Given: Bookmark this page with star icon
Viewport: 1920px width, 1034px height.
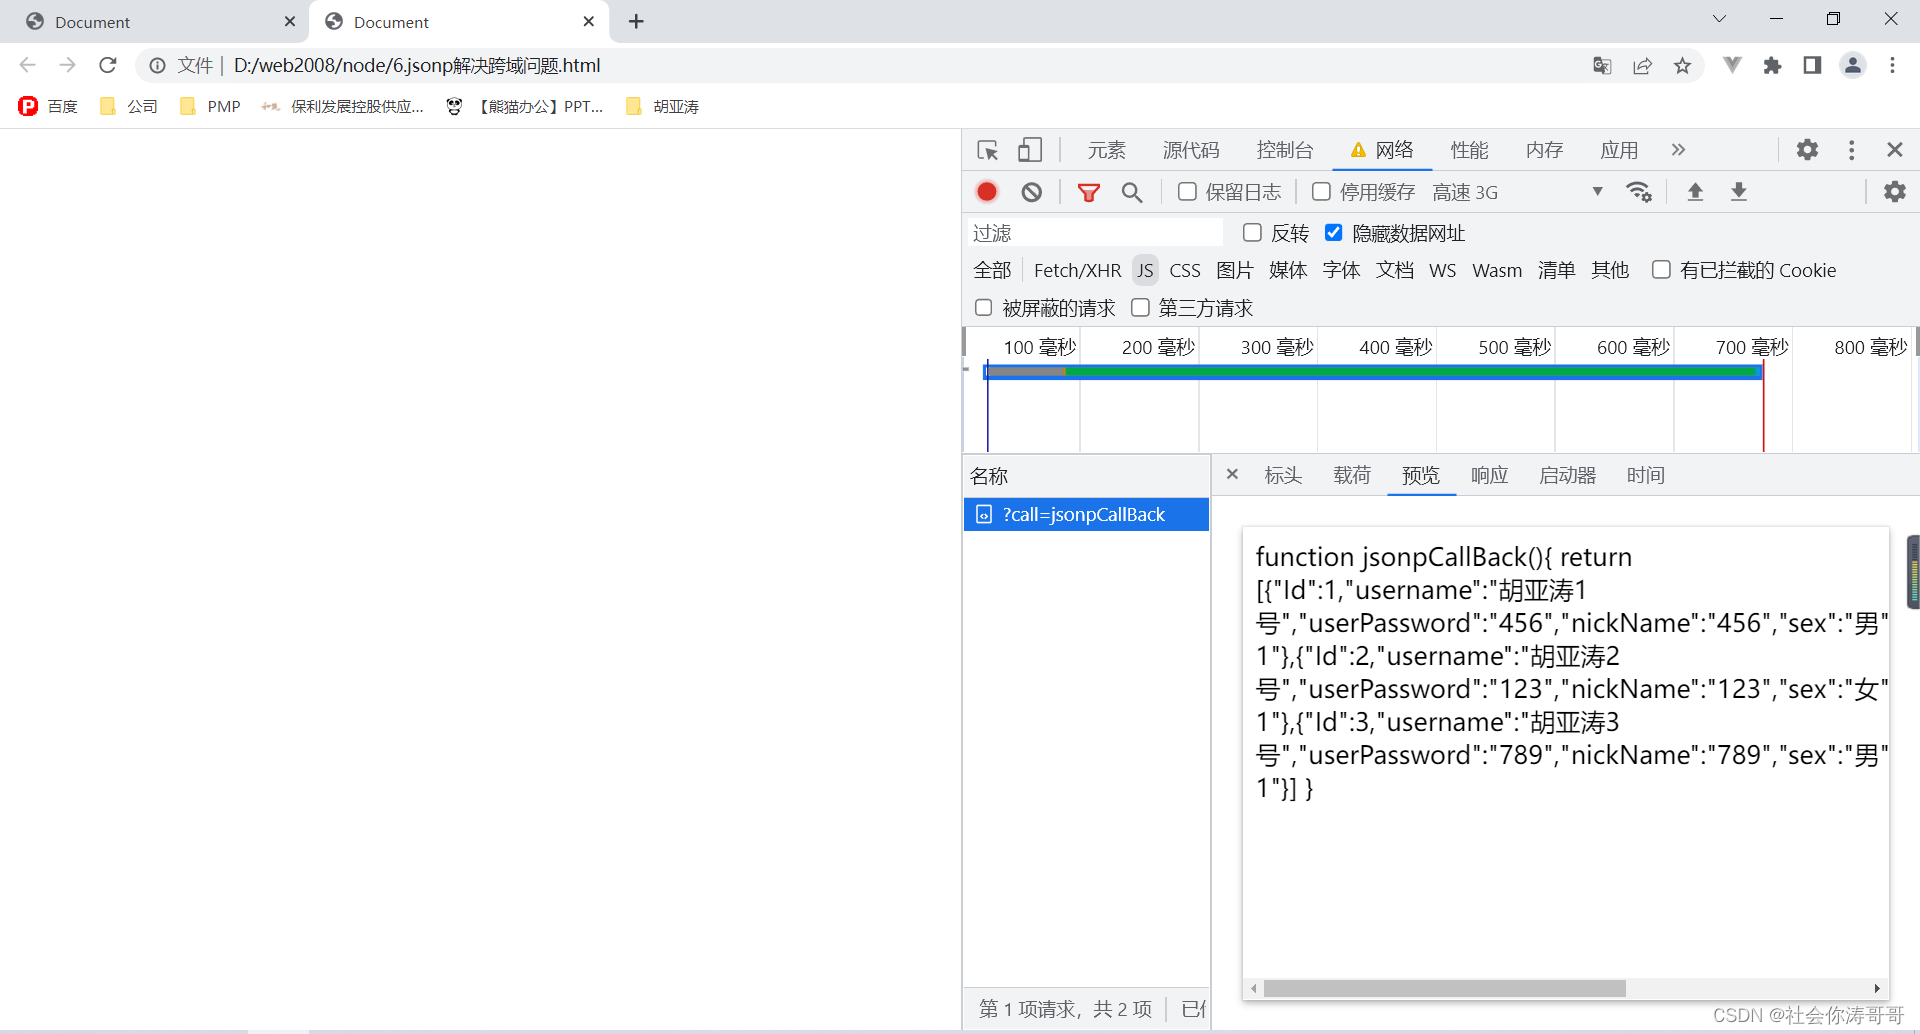Looking at the screenshot, I should (x=1683, y=66).
